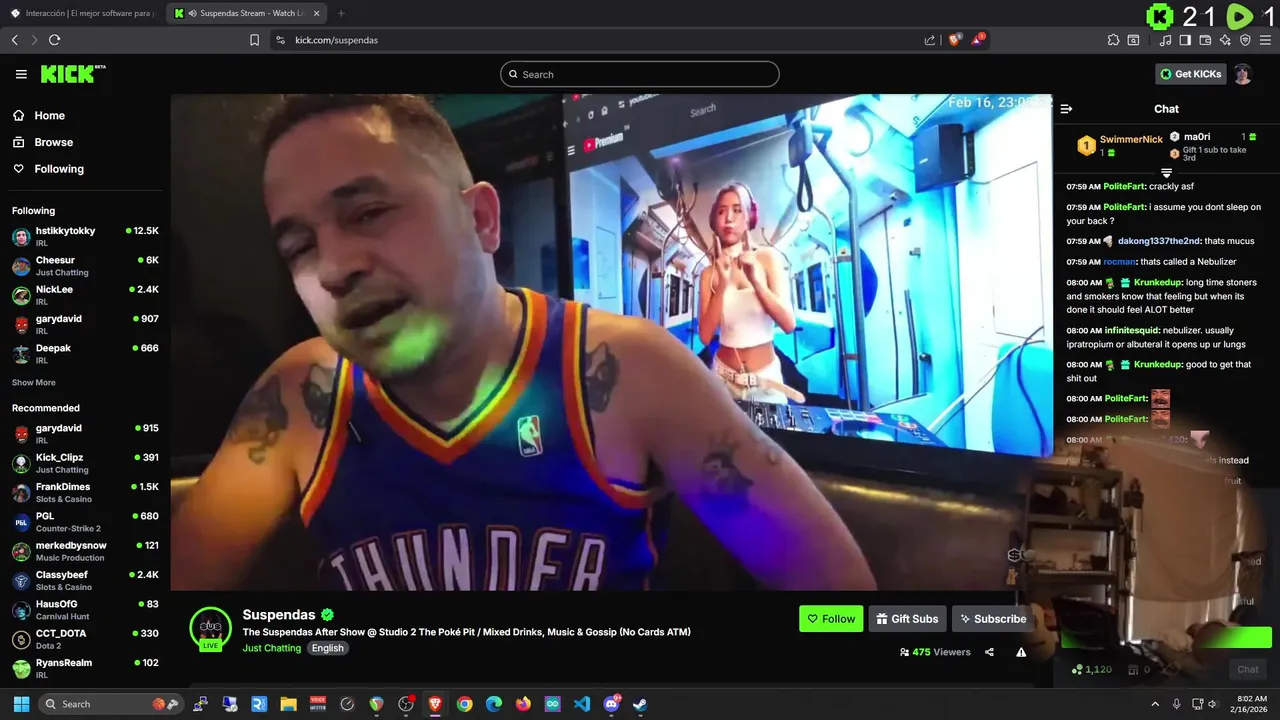Image resolution: width=1280 pixels, height=720 pixels.
Task: Click the video player
Action: pos(611,342)
